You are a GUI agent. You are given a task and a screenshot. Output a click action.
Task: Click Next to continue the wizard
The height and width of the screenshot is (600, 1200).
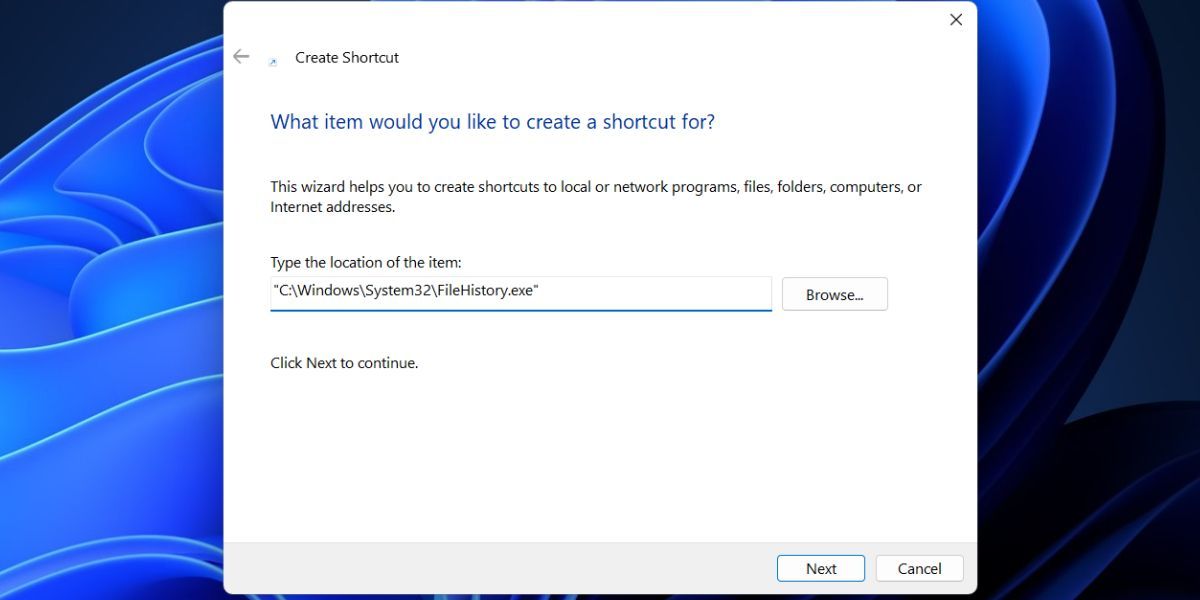click(x=821, y=568)
